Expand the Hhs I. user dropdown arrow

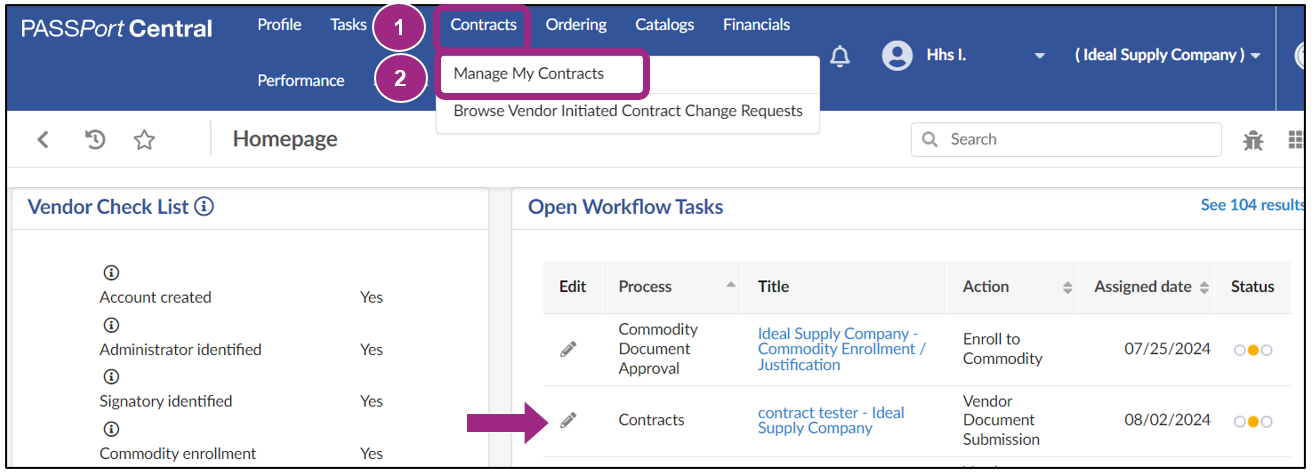click(1039, 56)
